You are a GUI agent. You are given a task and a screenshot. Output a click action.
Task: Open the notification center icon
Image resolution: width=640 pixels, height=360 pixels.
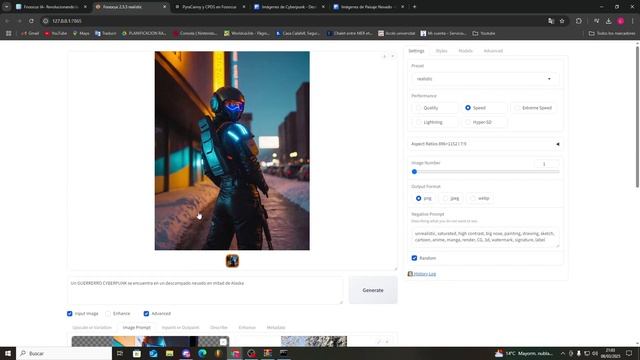(629, 353)
